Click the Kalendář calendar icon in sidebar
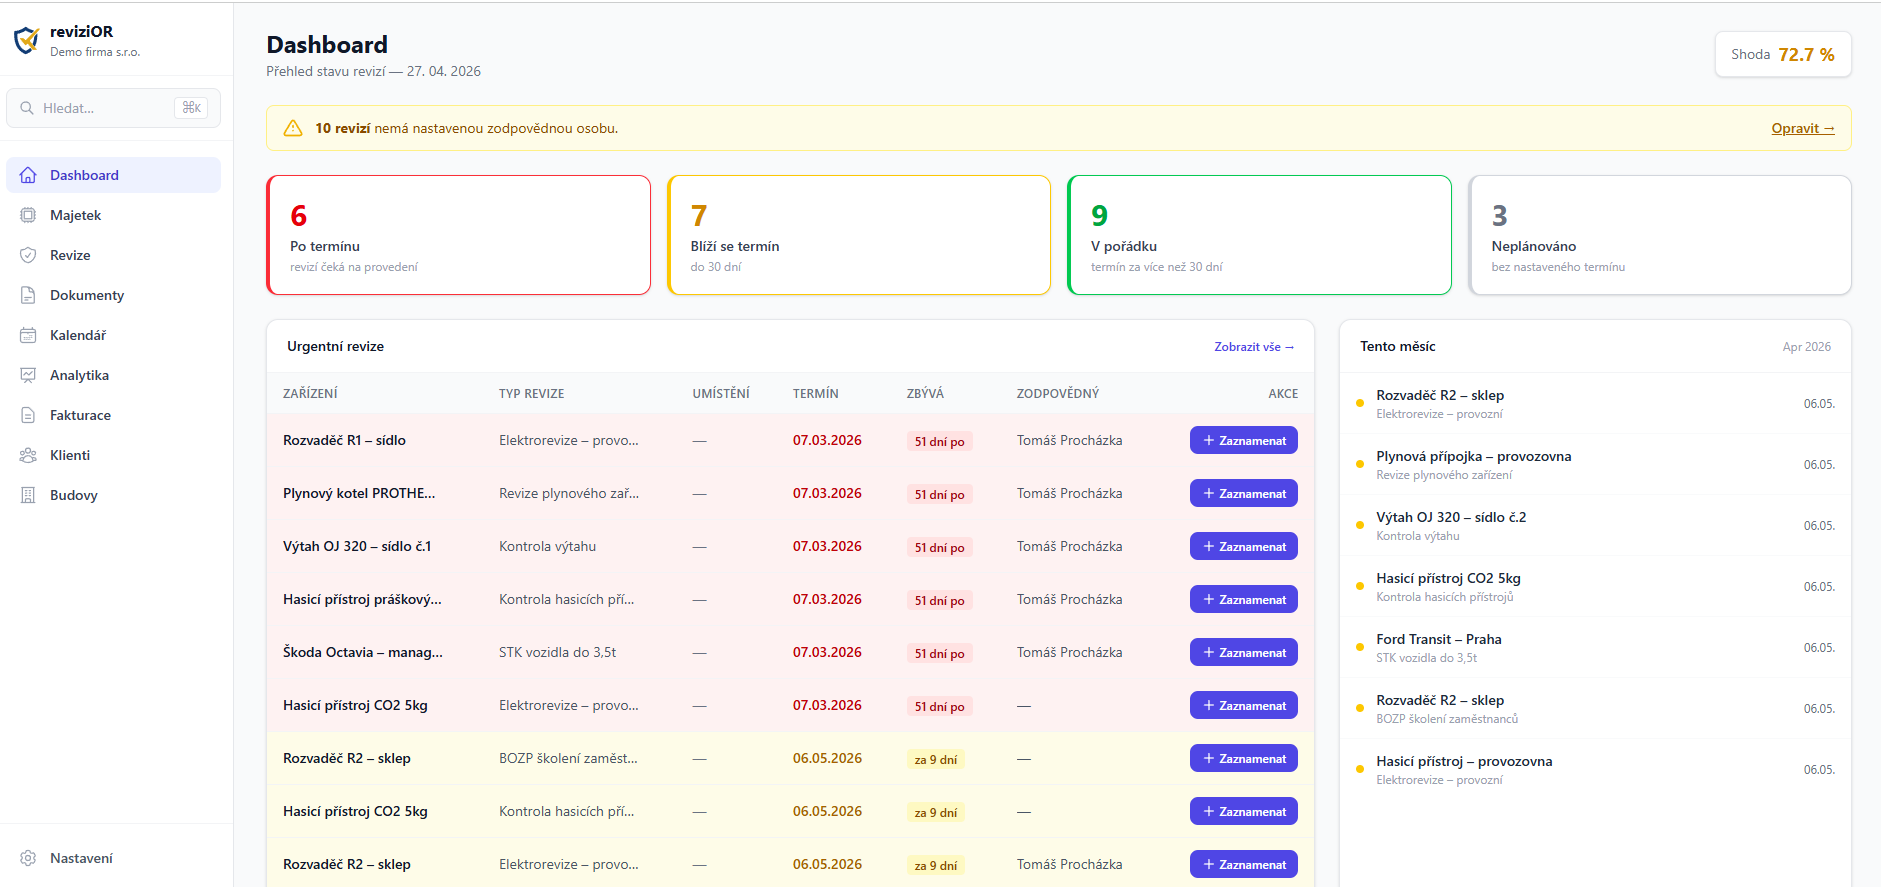Viewport: 1881px width, 887px height. point(28,335)
